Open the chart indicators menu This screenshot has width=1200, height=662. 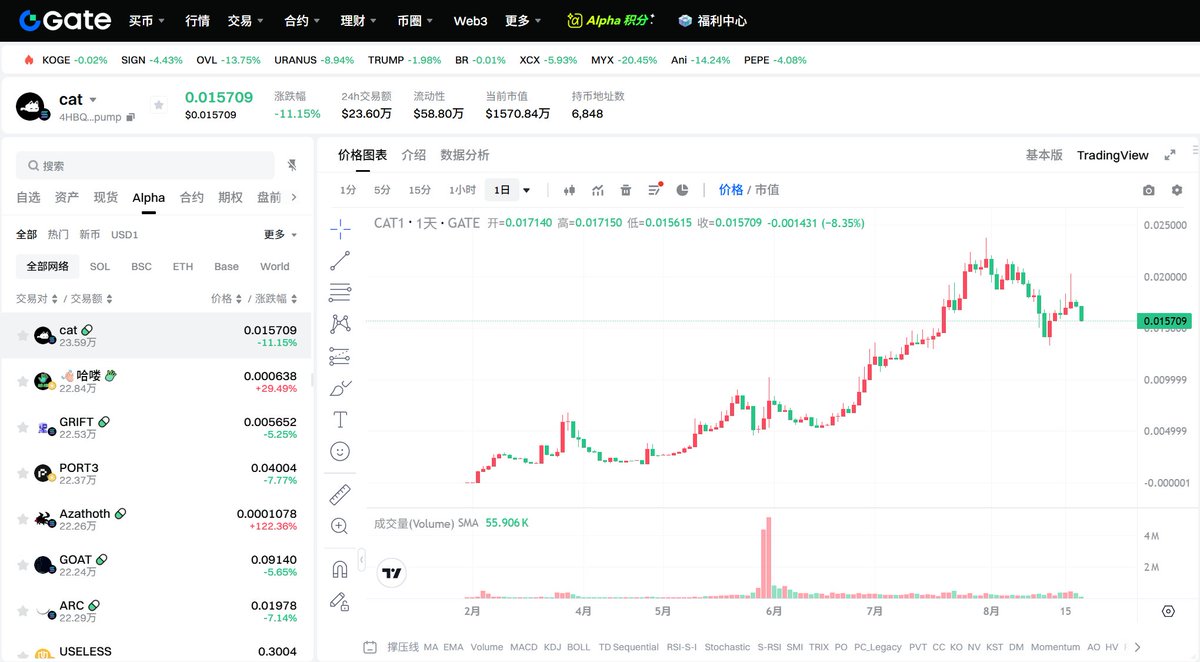coord(598,190)
